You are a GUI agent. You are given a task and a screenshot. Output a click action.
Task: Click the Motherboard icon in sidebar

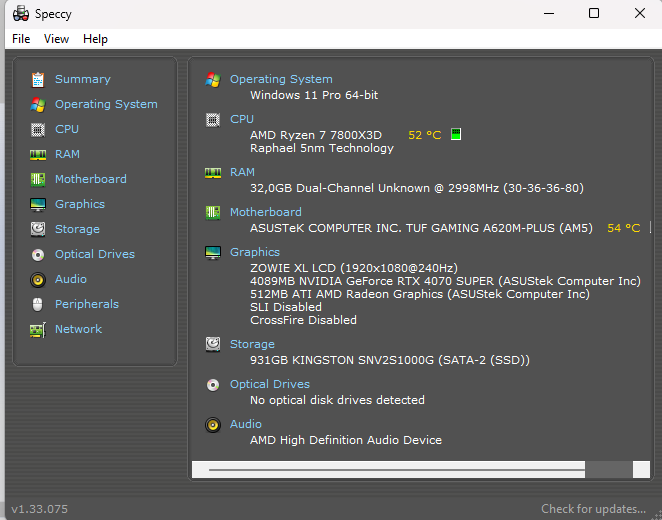(x=38, y=179)
